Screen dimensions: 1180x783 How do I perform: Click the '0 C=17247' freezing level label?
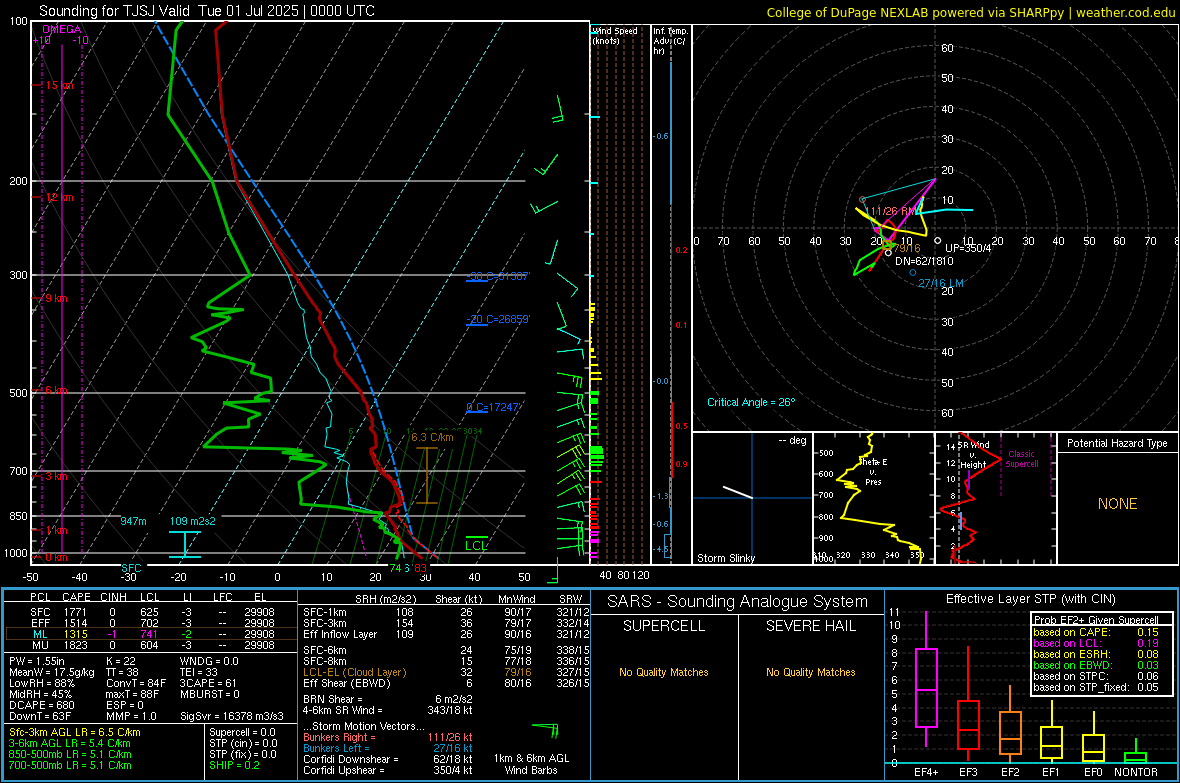pyautogui.click(x=493, y=407)
